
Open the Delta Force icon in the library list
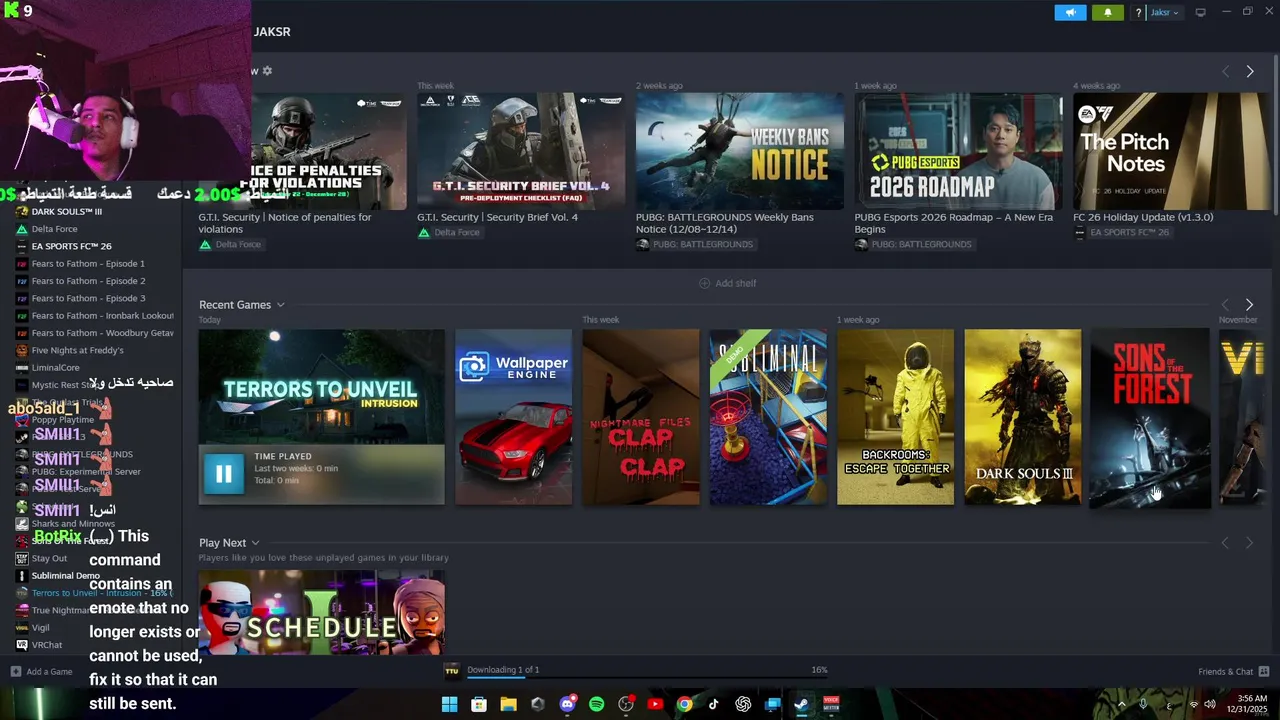(x=22, y=229)
